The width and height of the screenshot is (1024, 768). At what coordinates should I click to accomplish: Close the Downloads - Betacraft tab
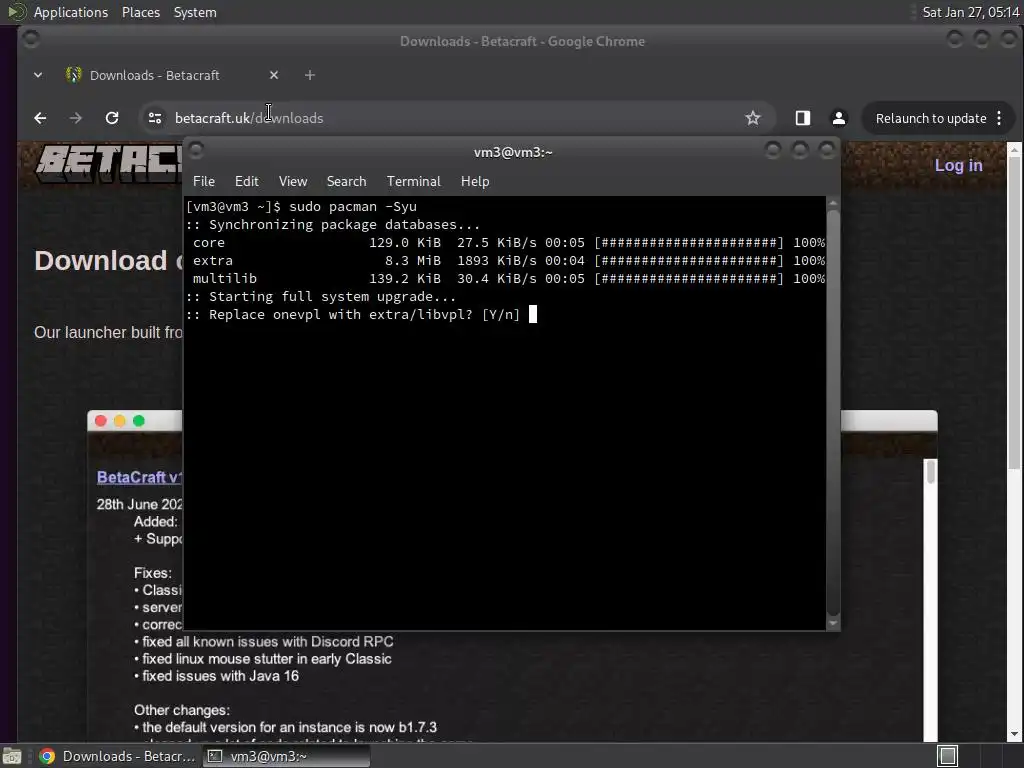coord(274,75)
